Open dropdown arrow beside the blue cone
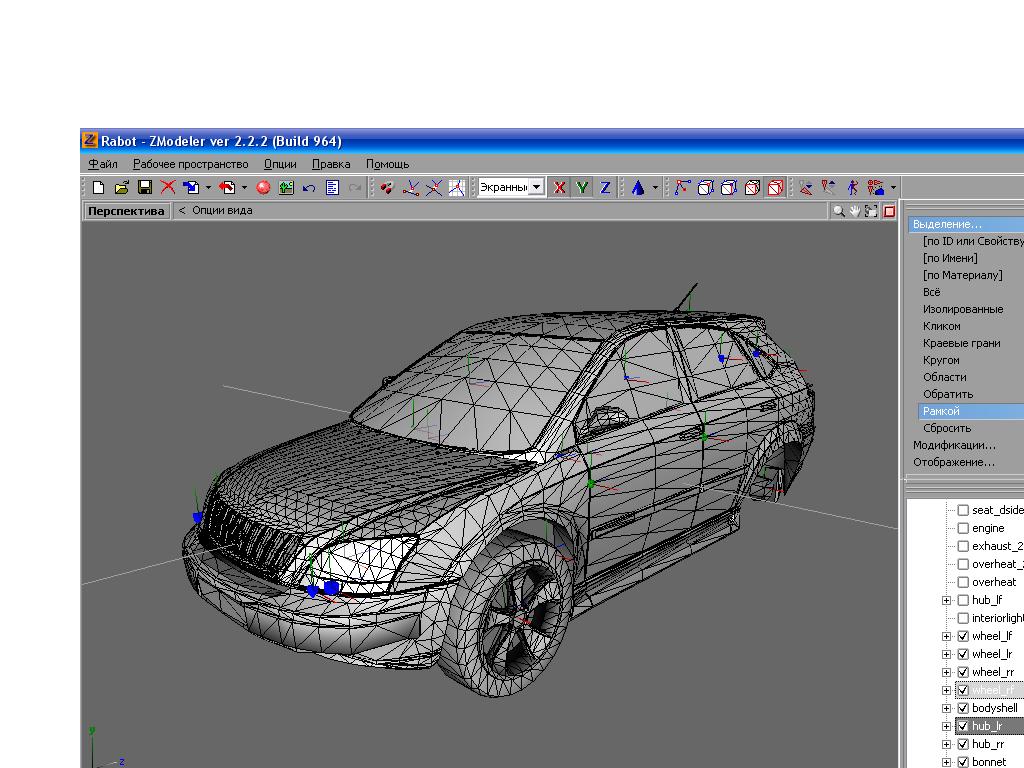Viewport: 1024px width, 768px height. [655, 188]
